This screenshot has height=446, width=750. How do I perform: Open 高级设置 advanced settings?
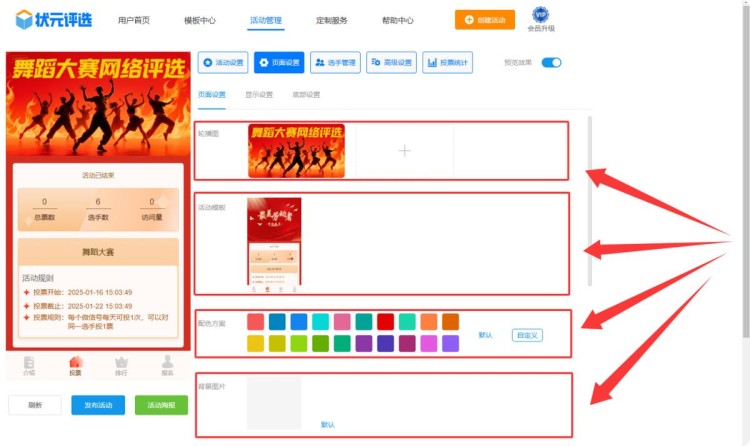[391, 62]
